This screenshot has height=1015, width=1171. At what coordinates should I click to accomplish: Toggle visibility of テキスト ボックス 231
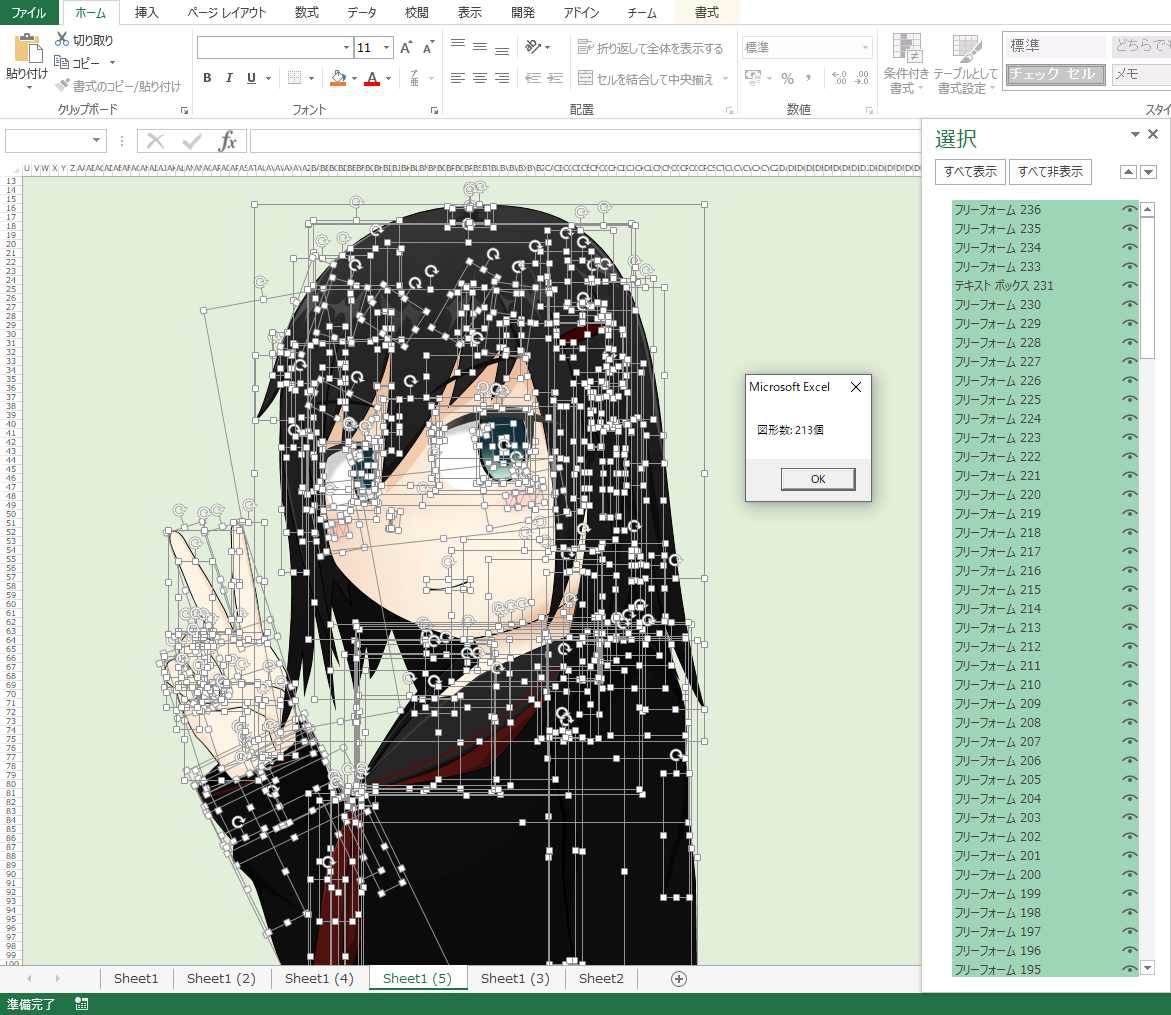point(1130,286)
